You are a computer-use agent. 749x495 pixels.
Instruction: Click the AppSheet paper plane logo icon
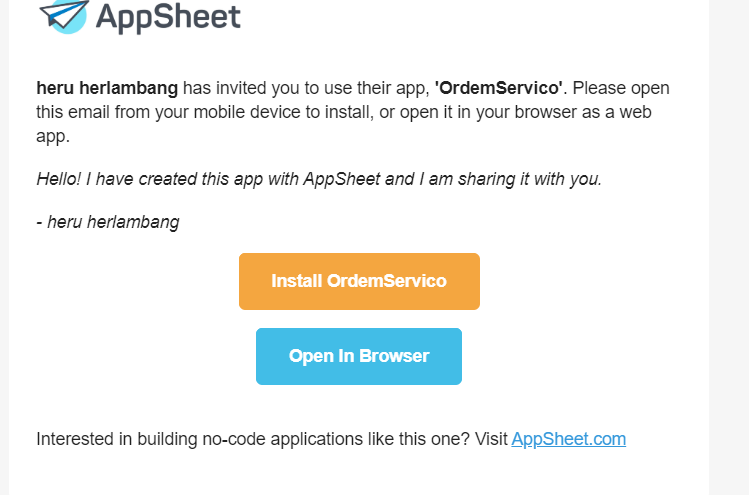tap(64, 16)
